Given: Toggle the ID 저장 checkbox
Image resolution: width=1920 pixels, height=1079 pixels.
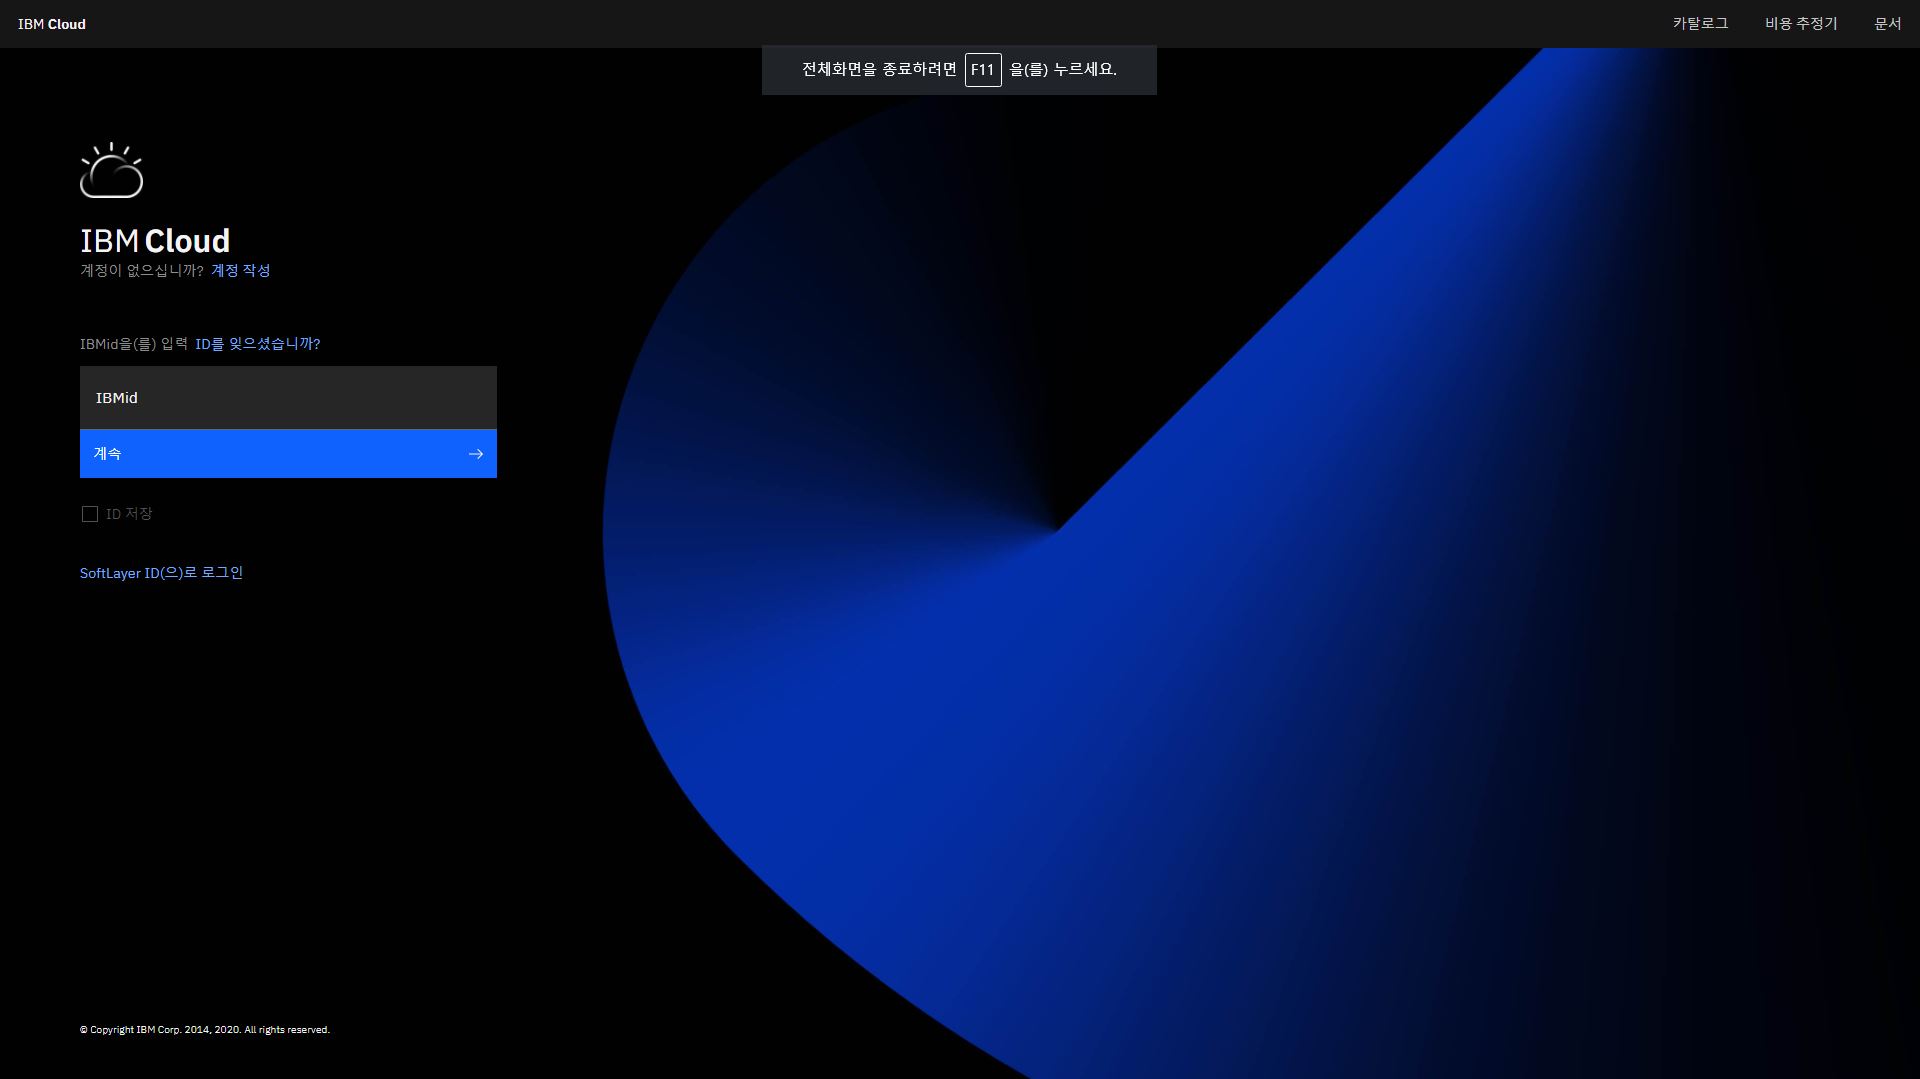Looking at the screenshot, I should (x=90, y=514).
